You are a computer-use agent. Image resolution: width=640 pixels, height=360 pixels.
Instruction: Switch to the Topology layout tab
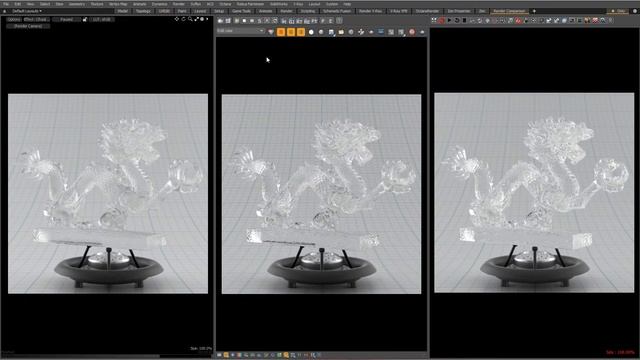143,11
